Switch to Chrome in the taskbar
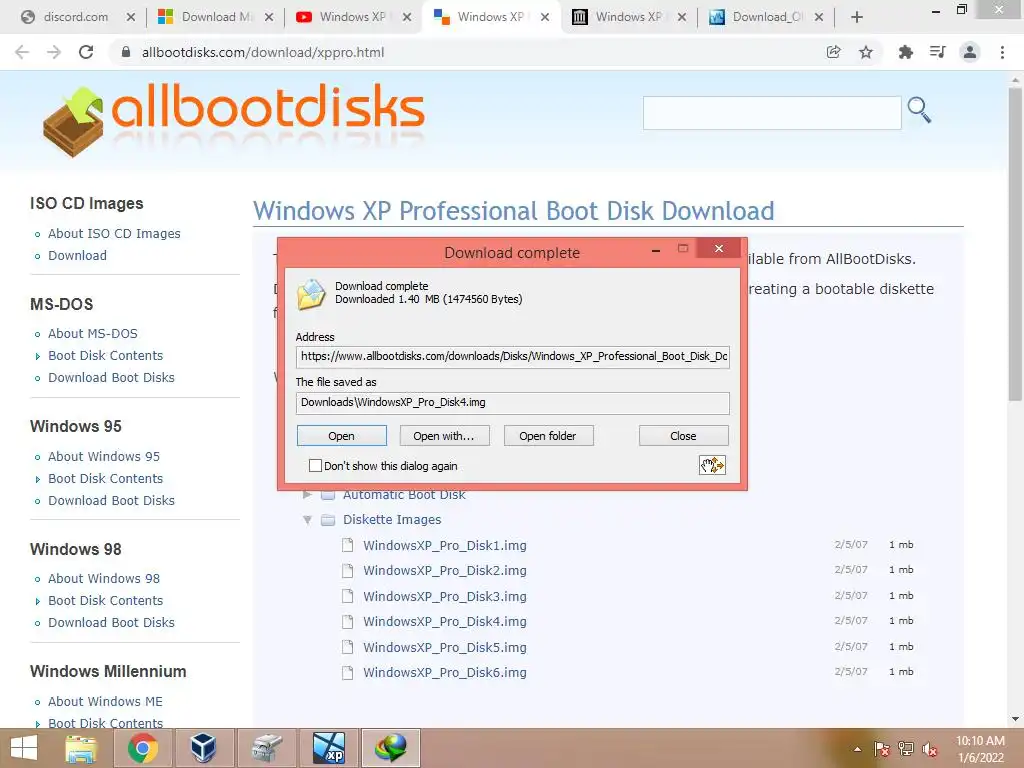This screenshot has height=768, width=1024. click(x=142, y=748)
